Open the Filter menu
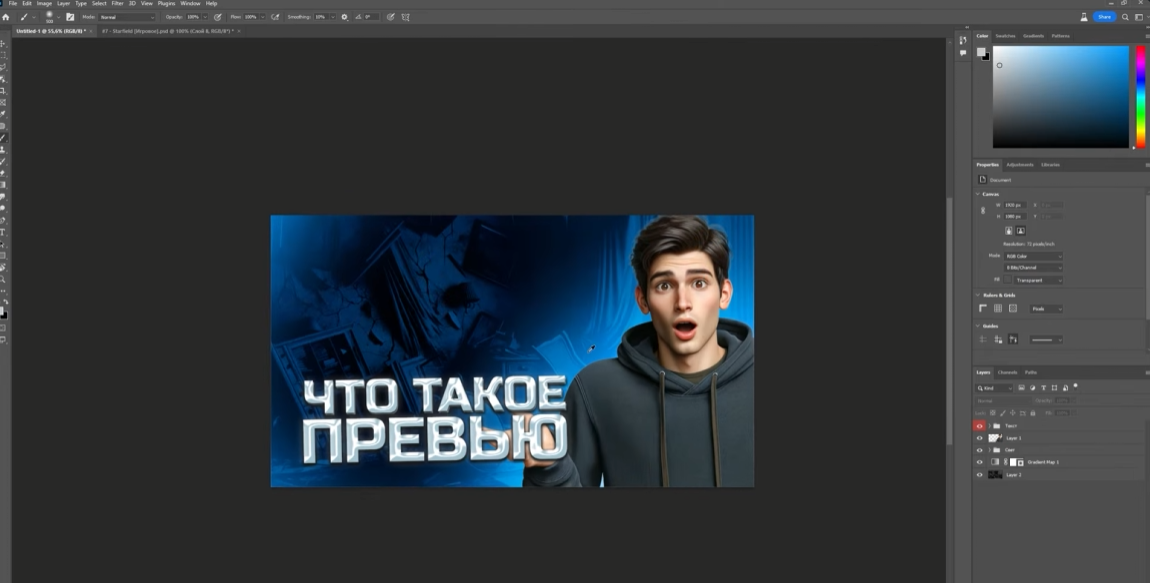The width and height of the screenshot is (1150, 583). coord(117,4)
